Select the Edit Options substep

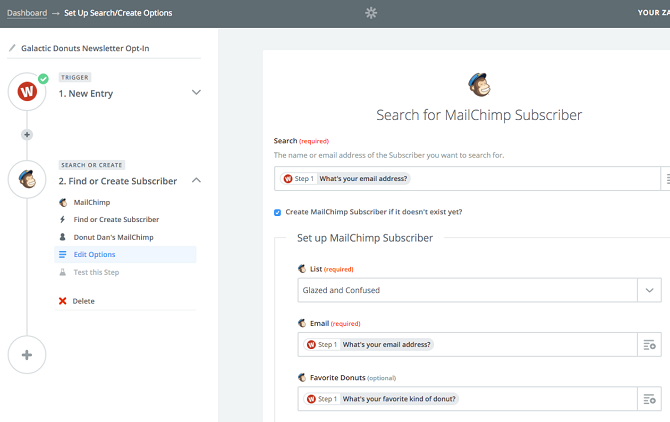point(125,255)
